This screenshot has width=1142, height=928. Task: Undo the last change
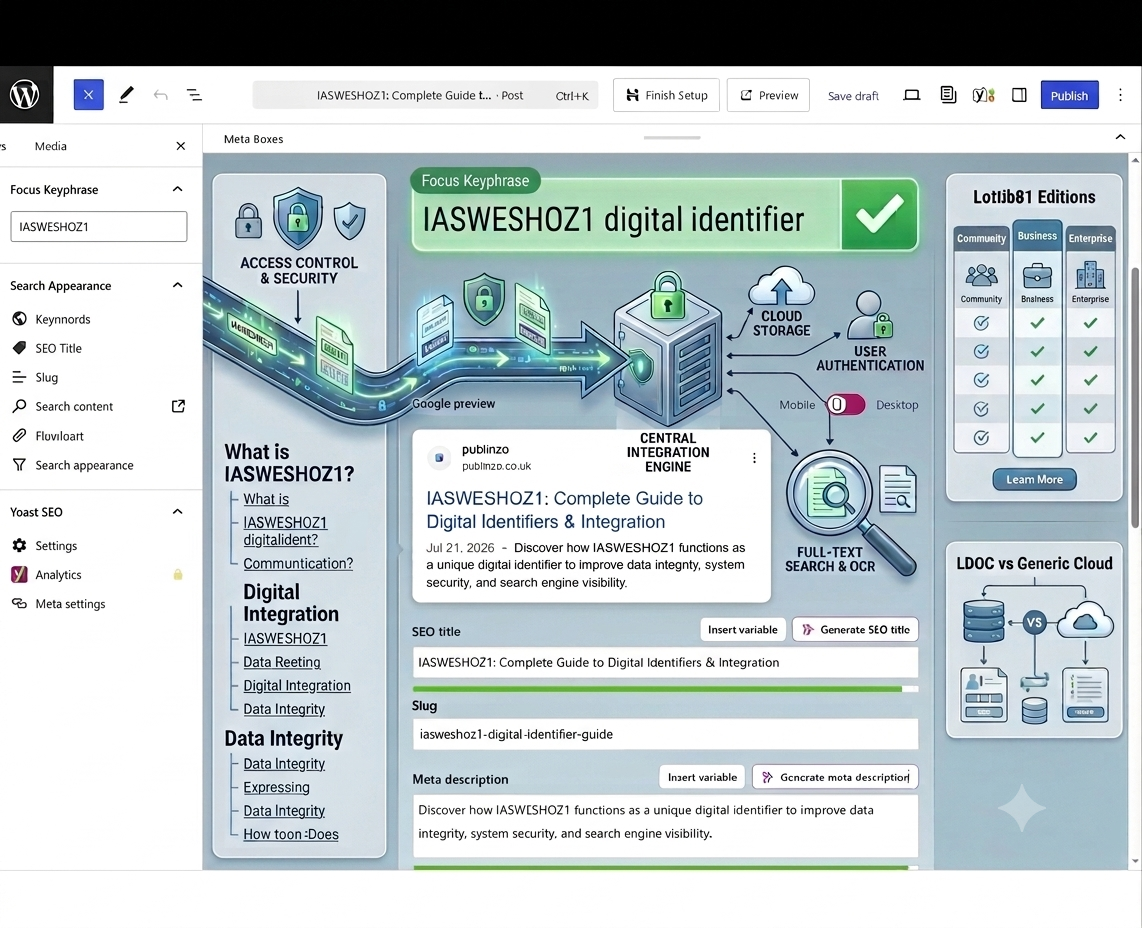pos(160,95)
